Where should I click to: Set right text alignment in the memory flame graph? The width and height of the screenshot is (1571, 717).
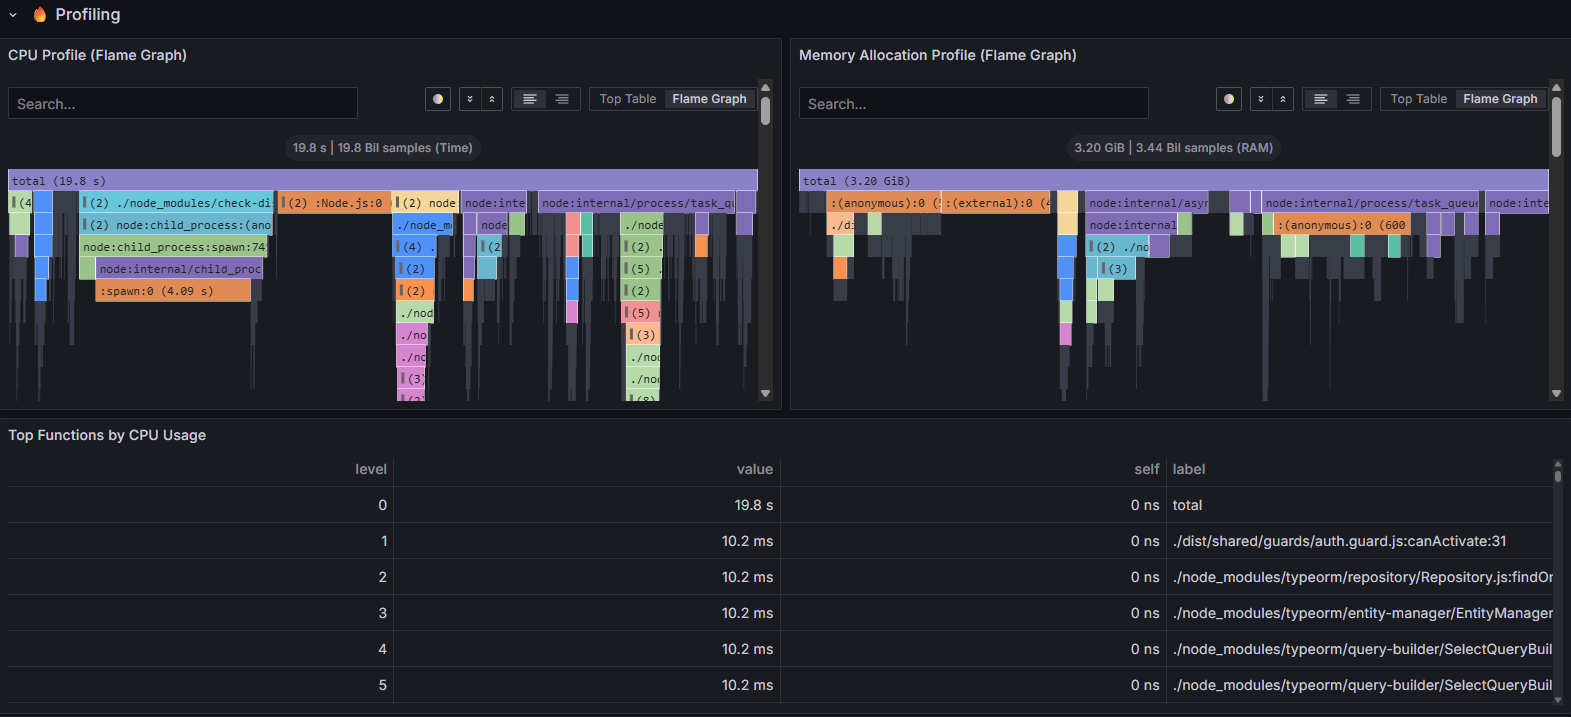tap(1353, 99)
